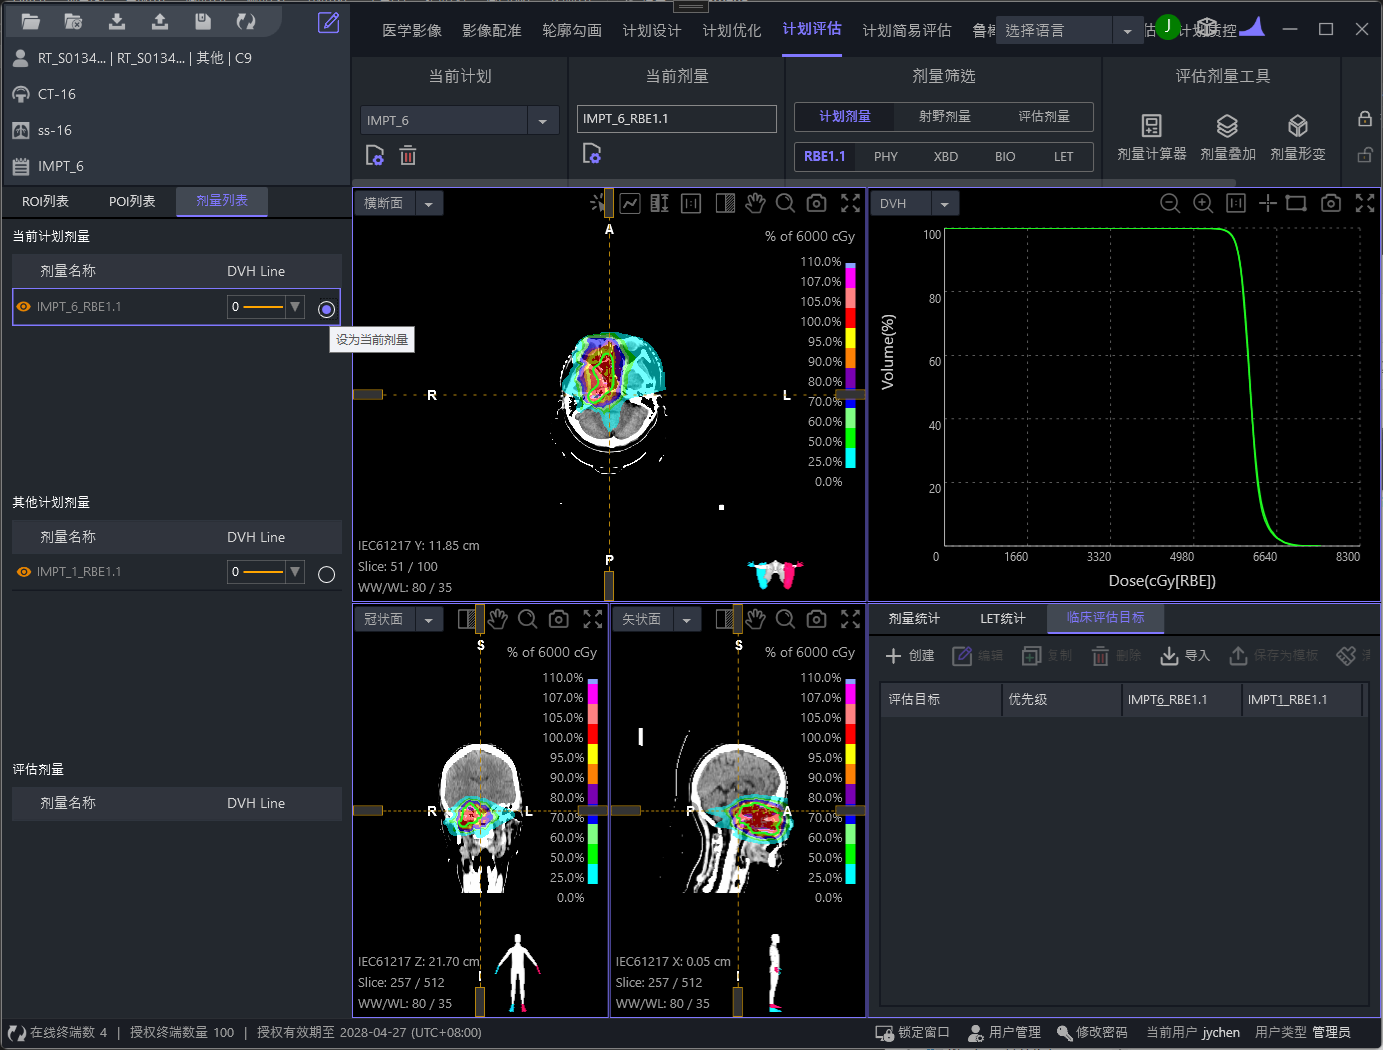The image size is (1383, 1050).
Task: Click the current dose IMPT_6_RBE1.1 field
Action: click(676, 119)
